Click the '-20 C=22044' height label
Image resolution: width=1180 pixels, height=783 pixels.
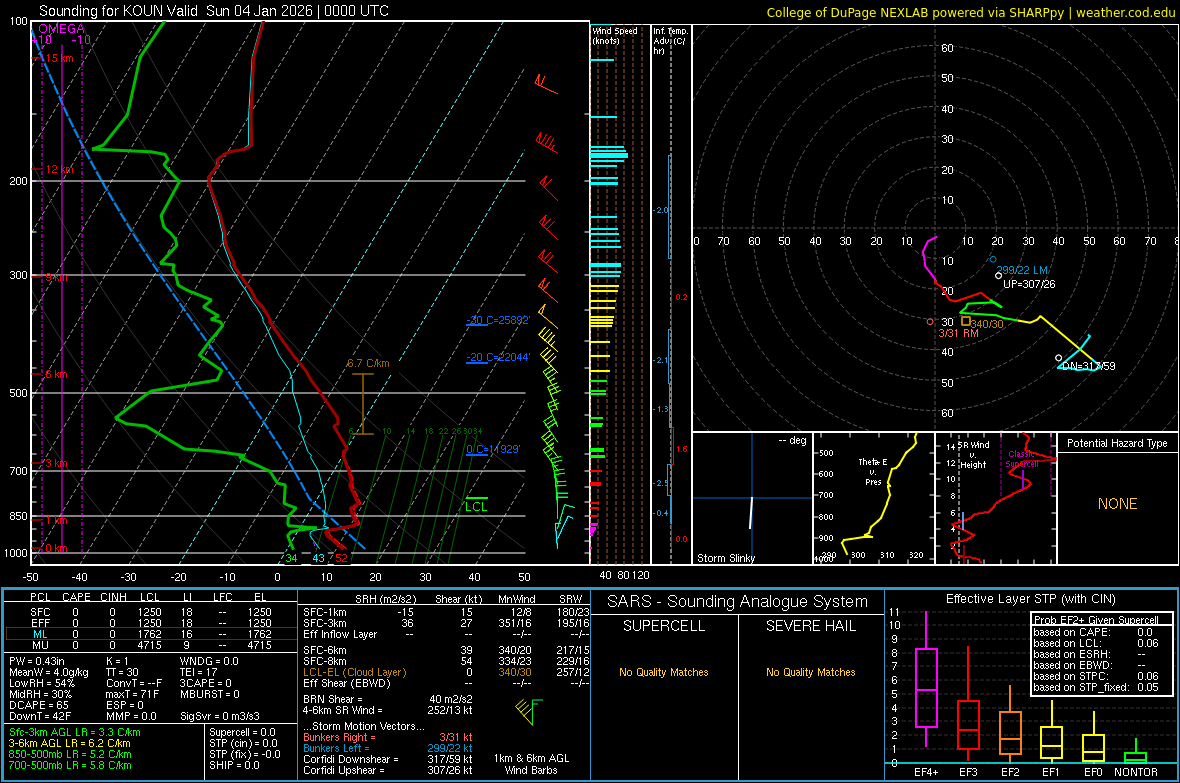point(498,357)
